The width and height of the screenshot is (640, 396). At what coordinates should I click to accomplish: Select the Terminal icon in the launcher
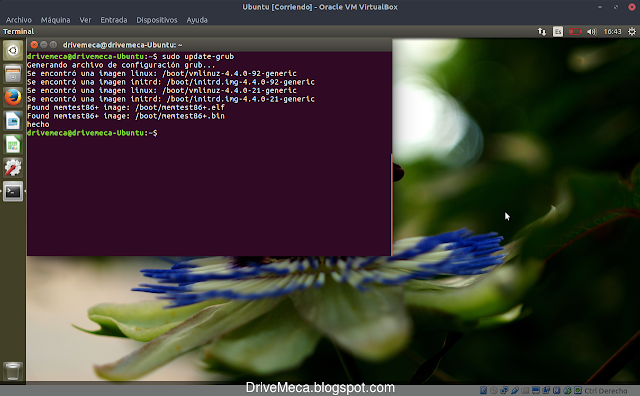(x=13, y=191)
